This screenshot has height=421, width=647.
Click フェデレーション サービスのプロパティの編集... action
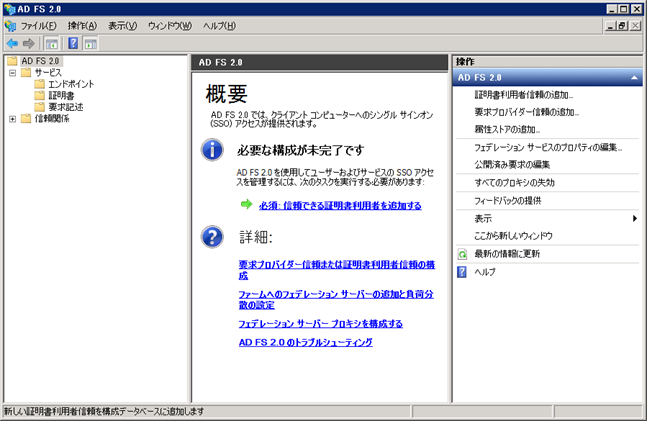[548, 147]
